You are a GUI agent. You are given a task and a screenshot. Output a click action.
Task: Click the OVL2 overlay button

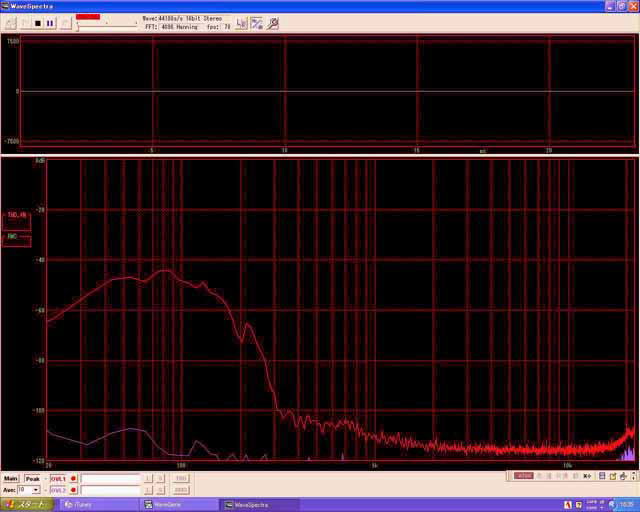[58, 490]
